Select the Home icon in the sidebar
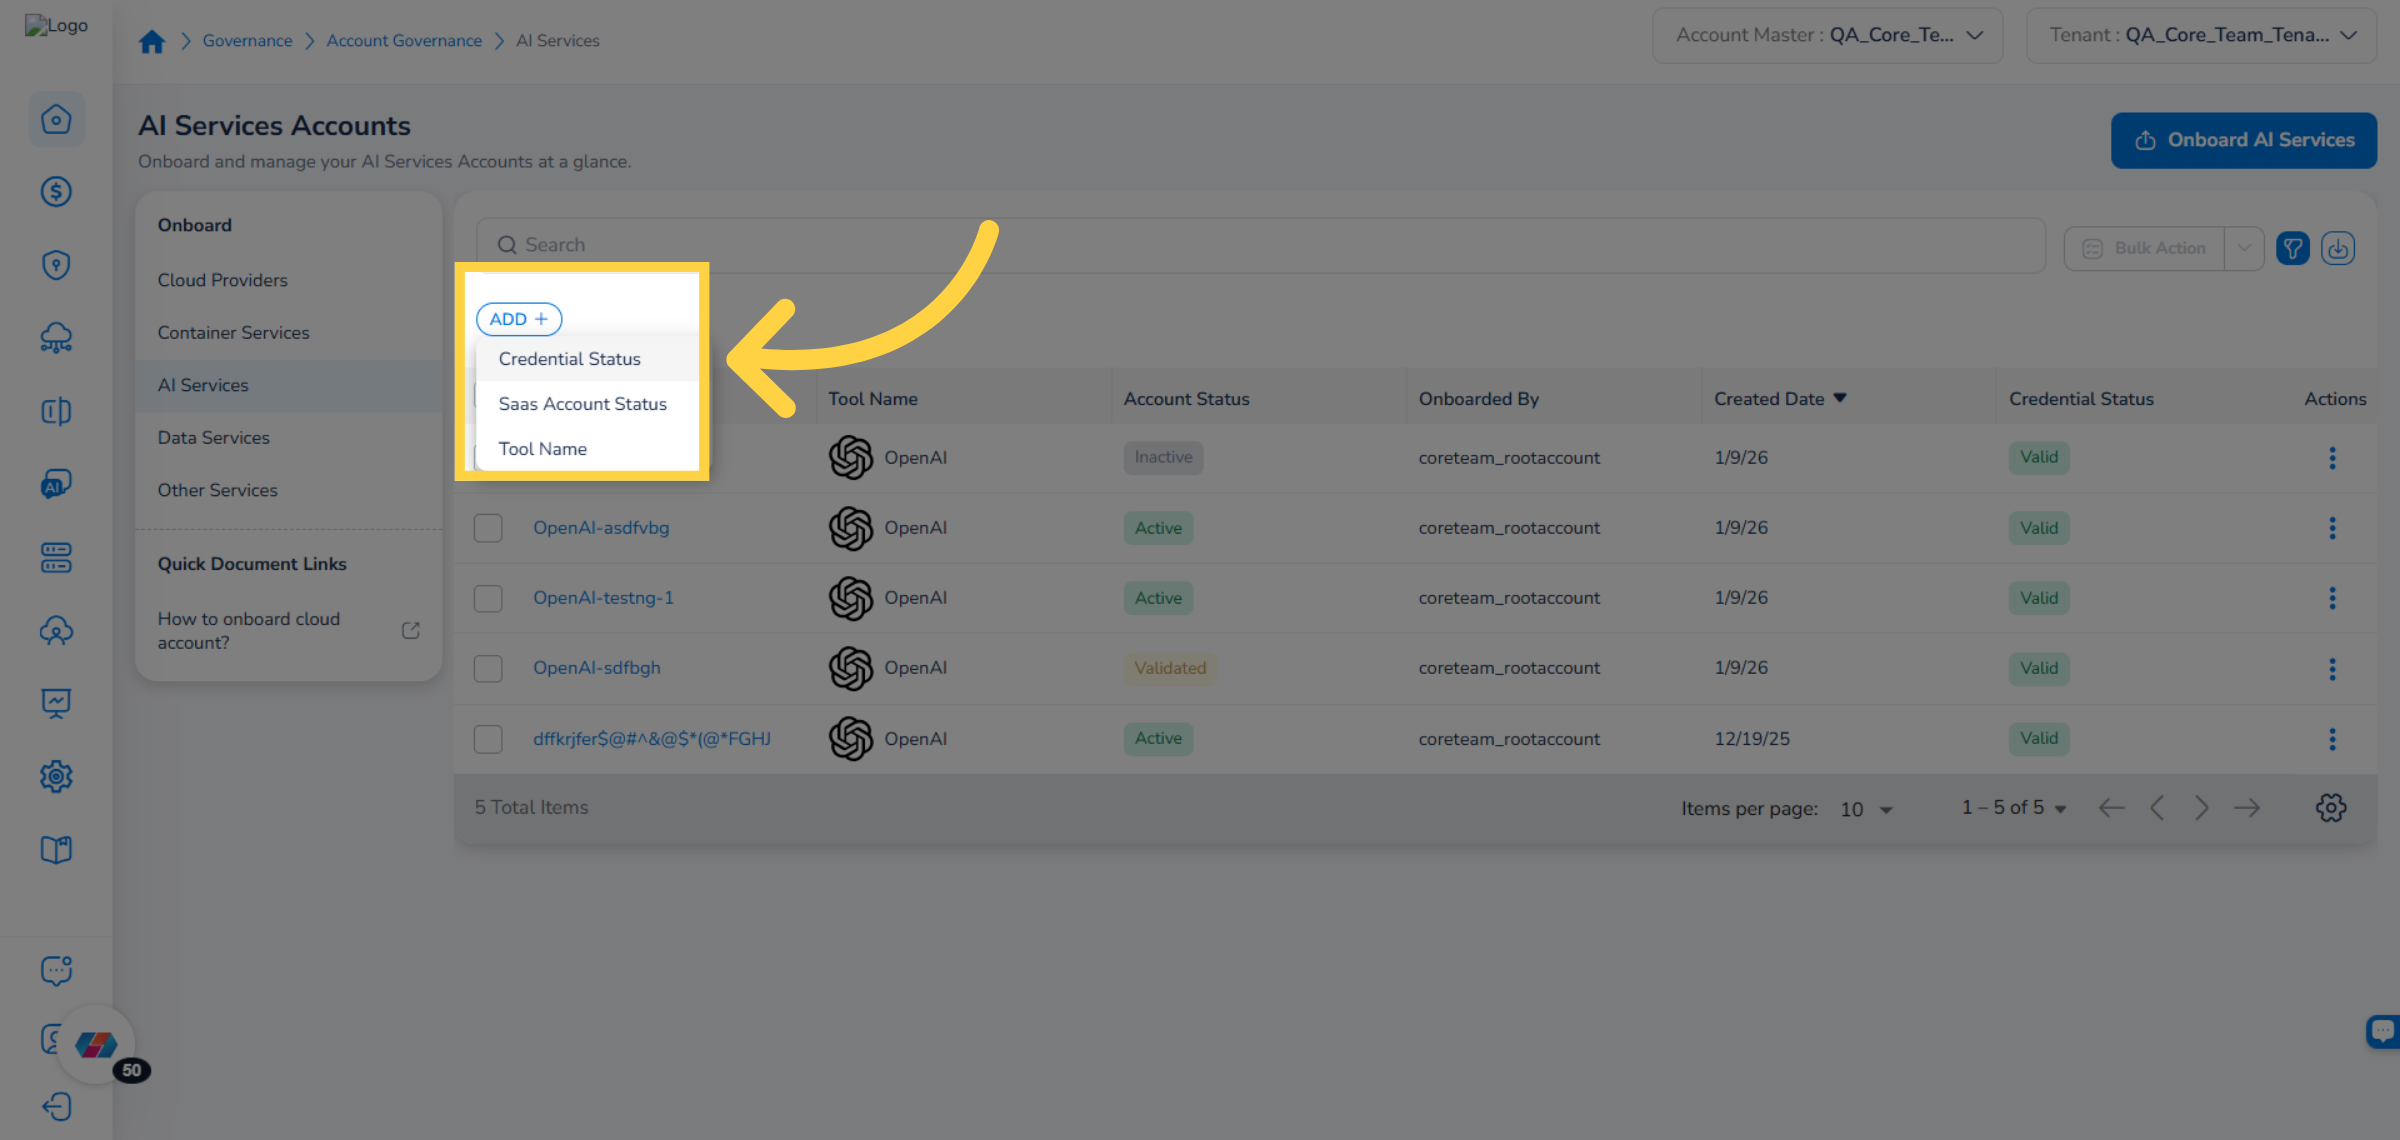The height and width of the screenshot is (1140, 2400). point(56,119)
